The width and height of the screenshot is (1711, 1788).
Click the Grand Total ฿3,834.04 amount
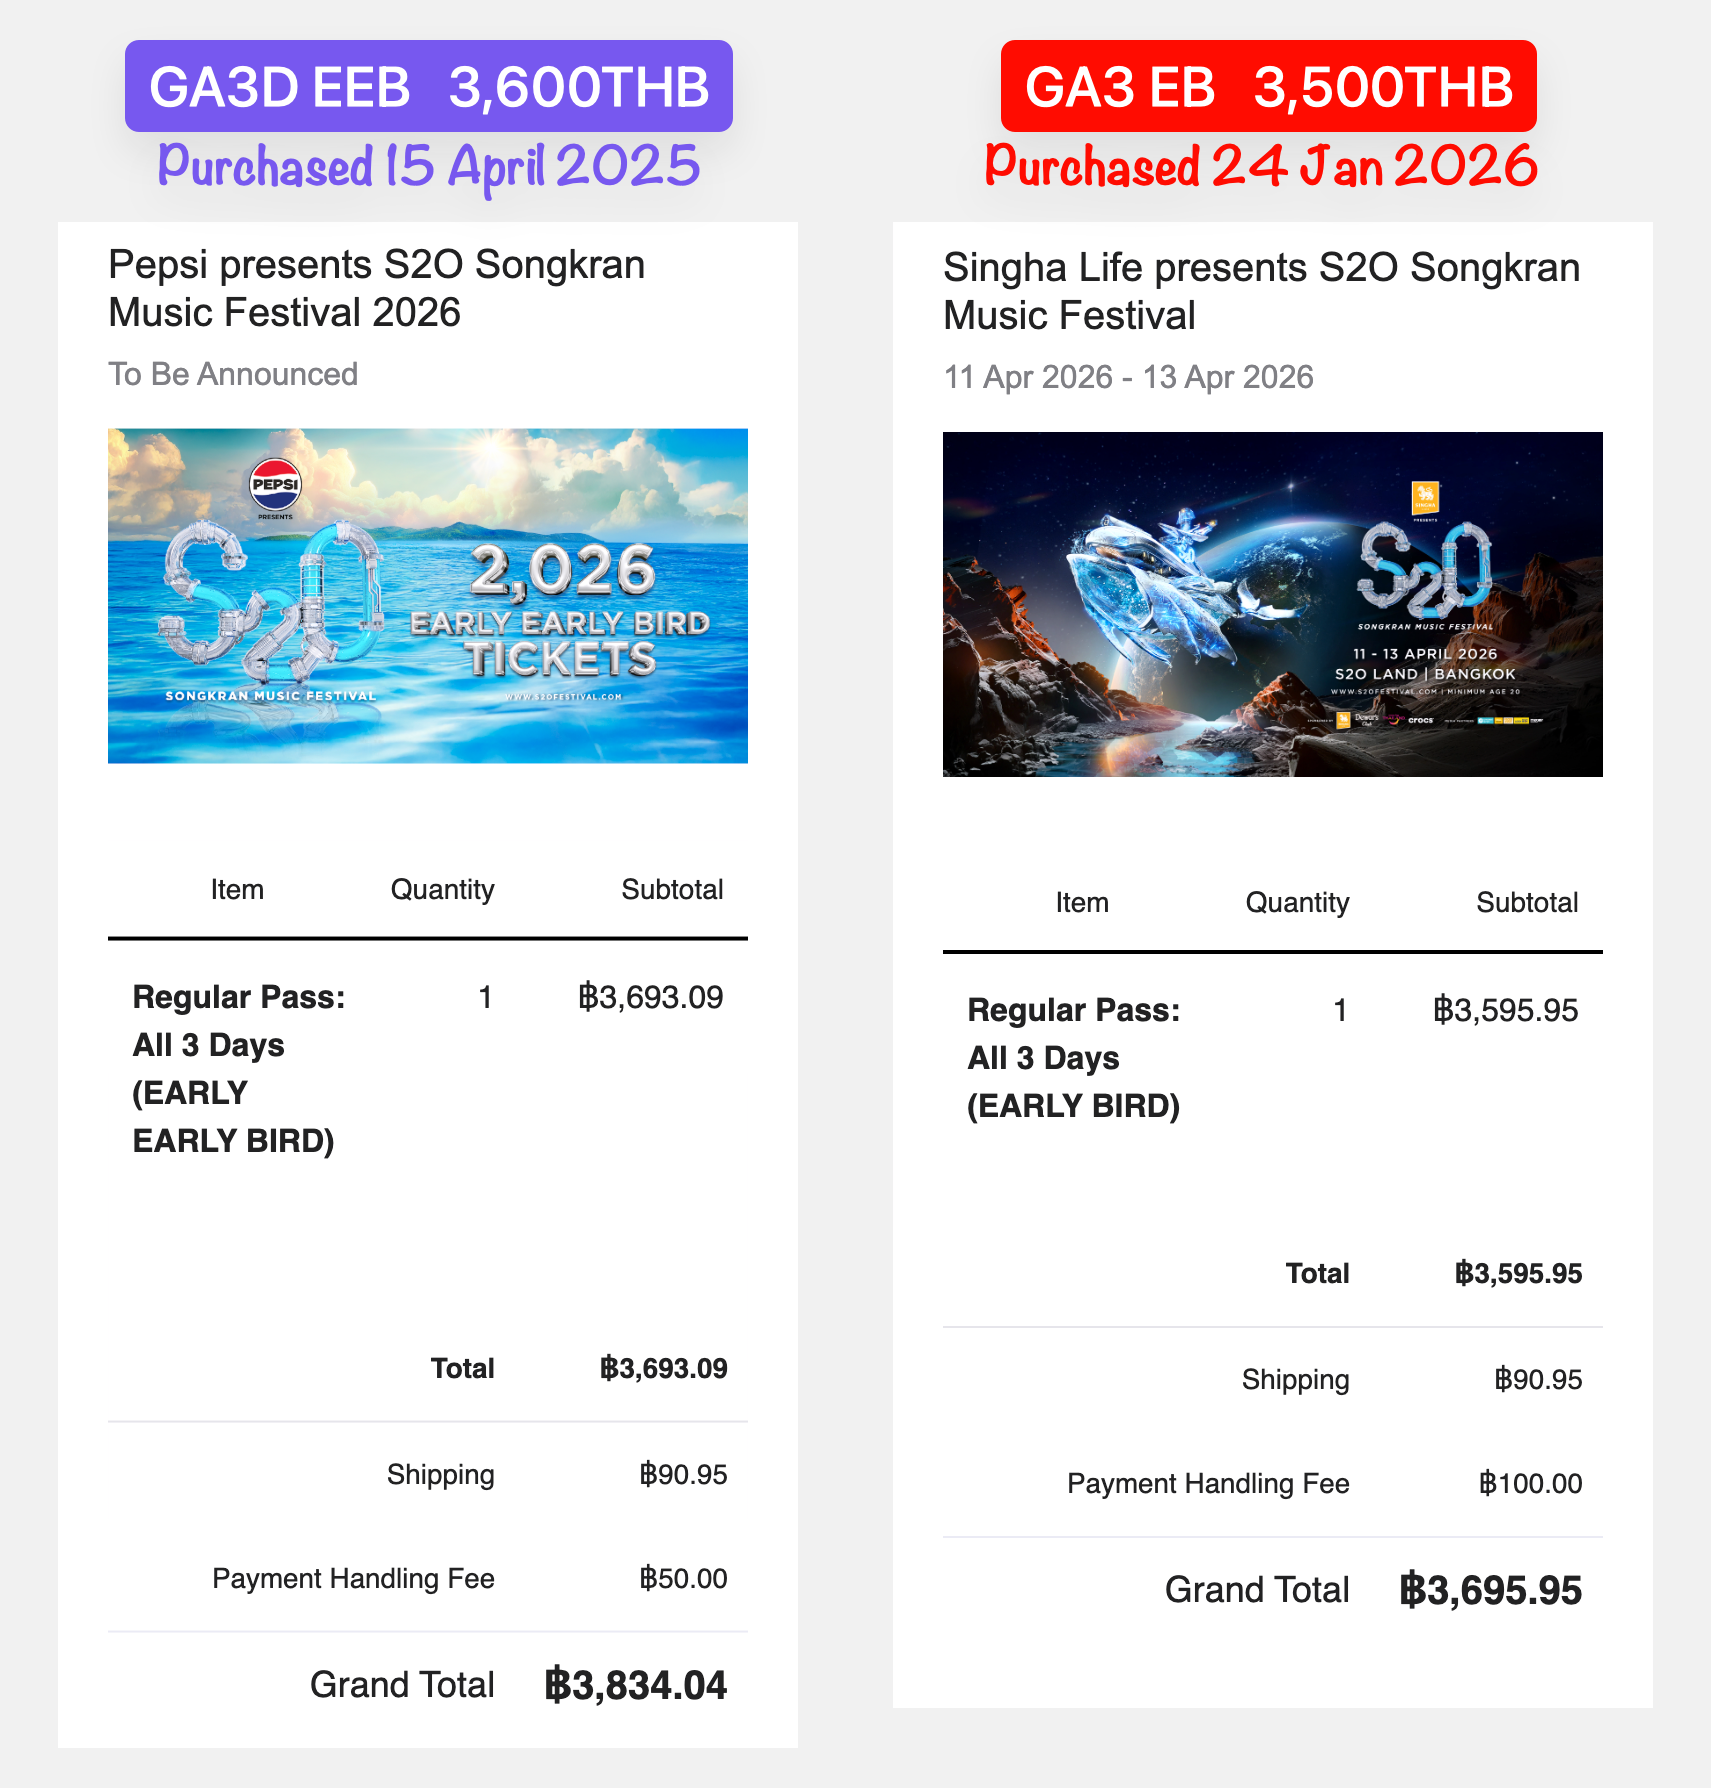pyautogui.click(x=636, y=1686)
